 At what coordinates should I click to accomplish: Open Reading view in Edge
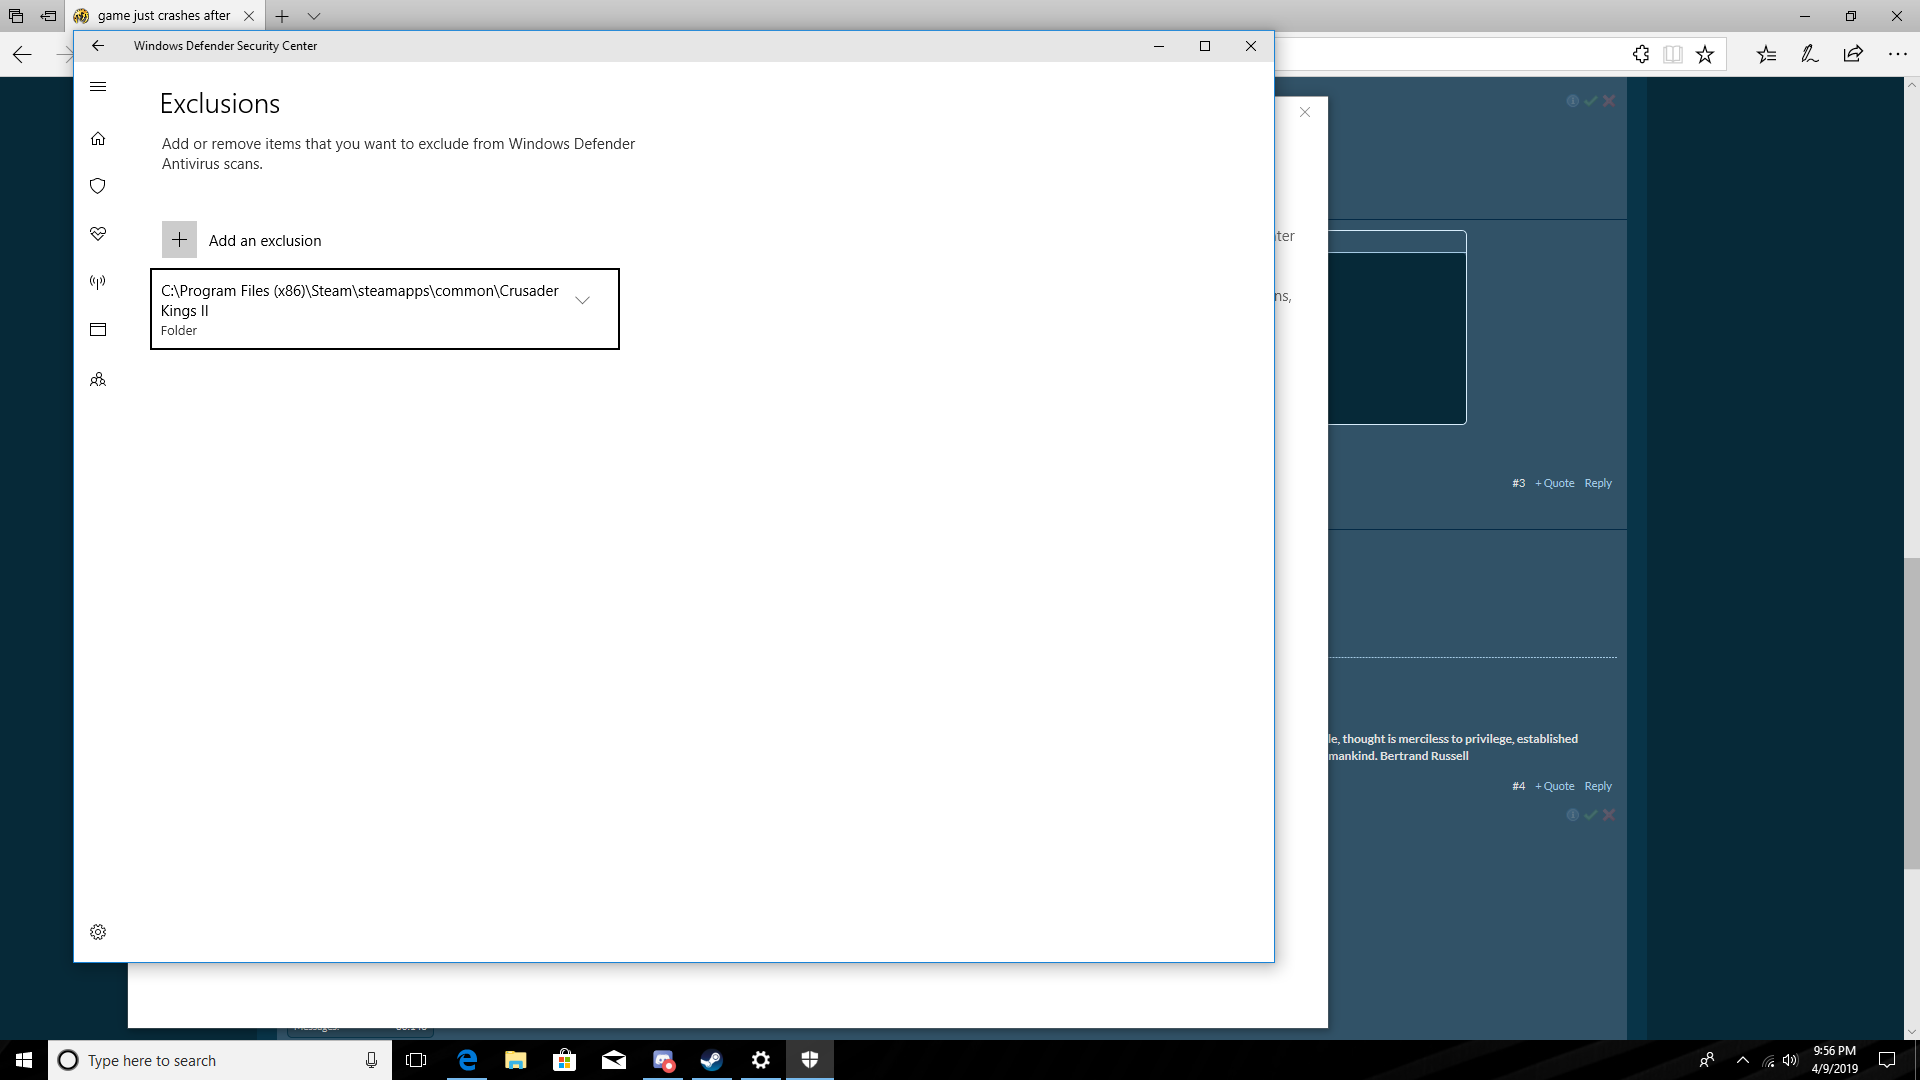[x=1672, y=55]
